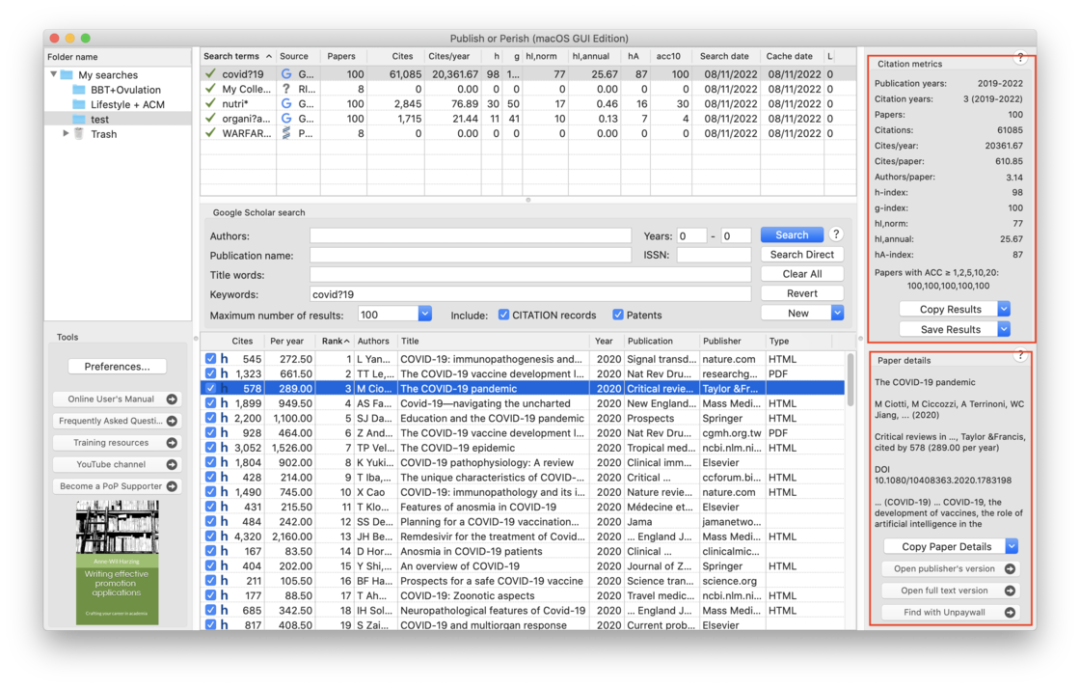Uncheck the checkbox for An overview of COVID-19
The width and height of the screenshot is (1080, 688).
click(210, 566)
